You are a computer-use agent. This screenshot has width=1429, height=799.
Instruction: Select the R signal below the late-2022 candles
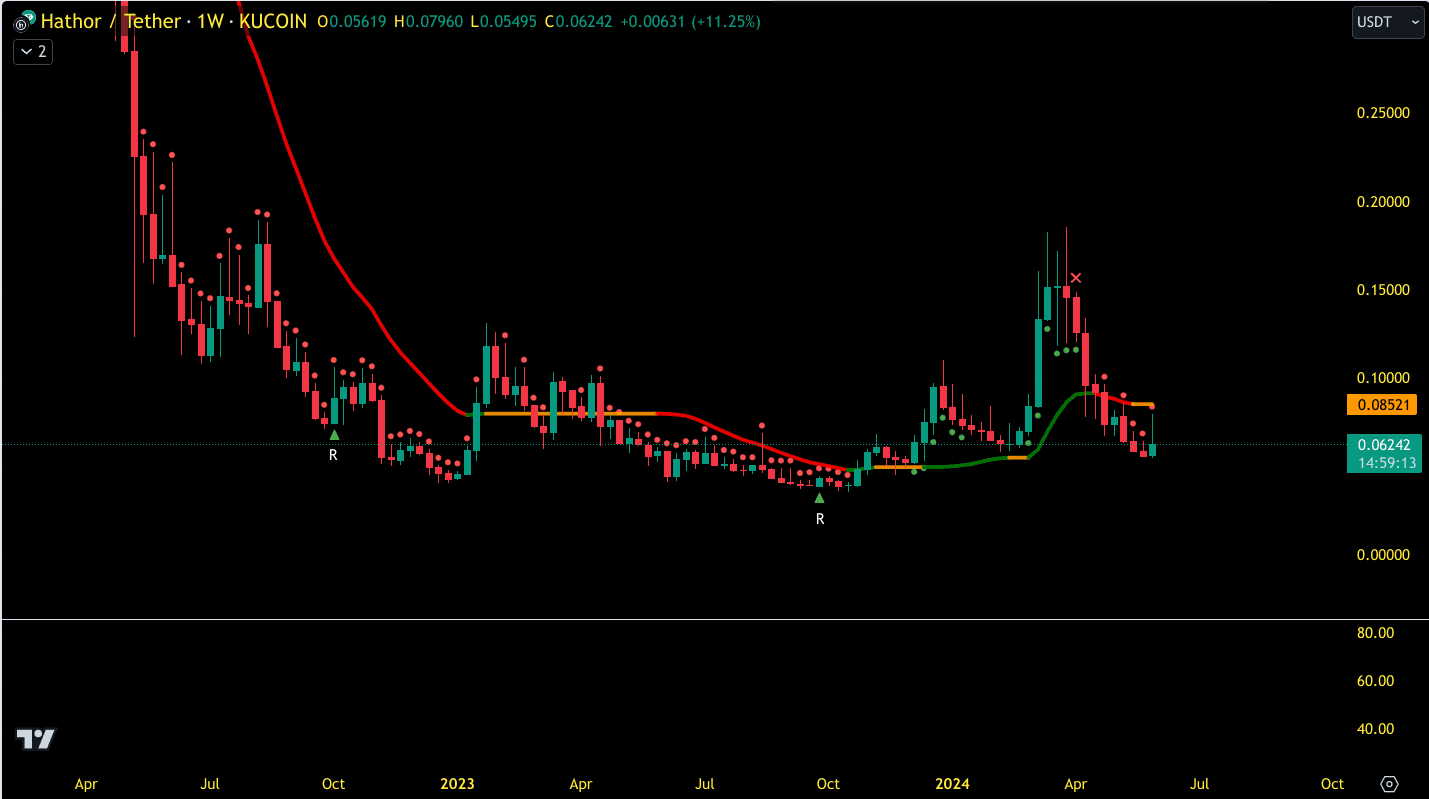(x=334, y=455)
